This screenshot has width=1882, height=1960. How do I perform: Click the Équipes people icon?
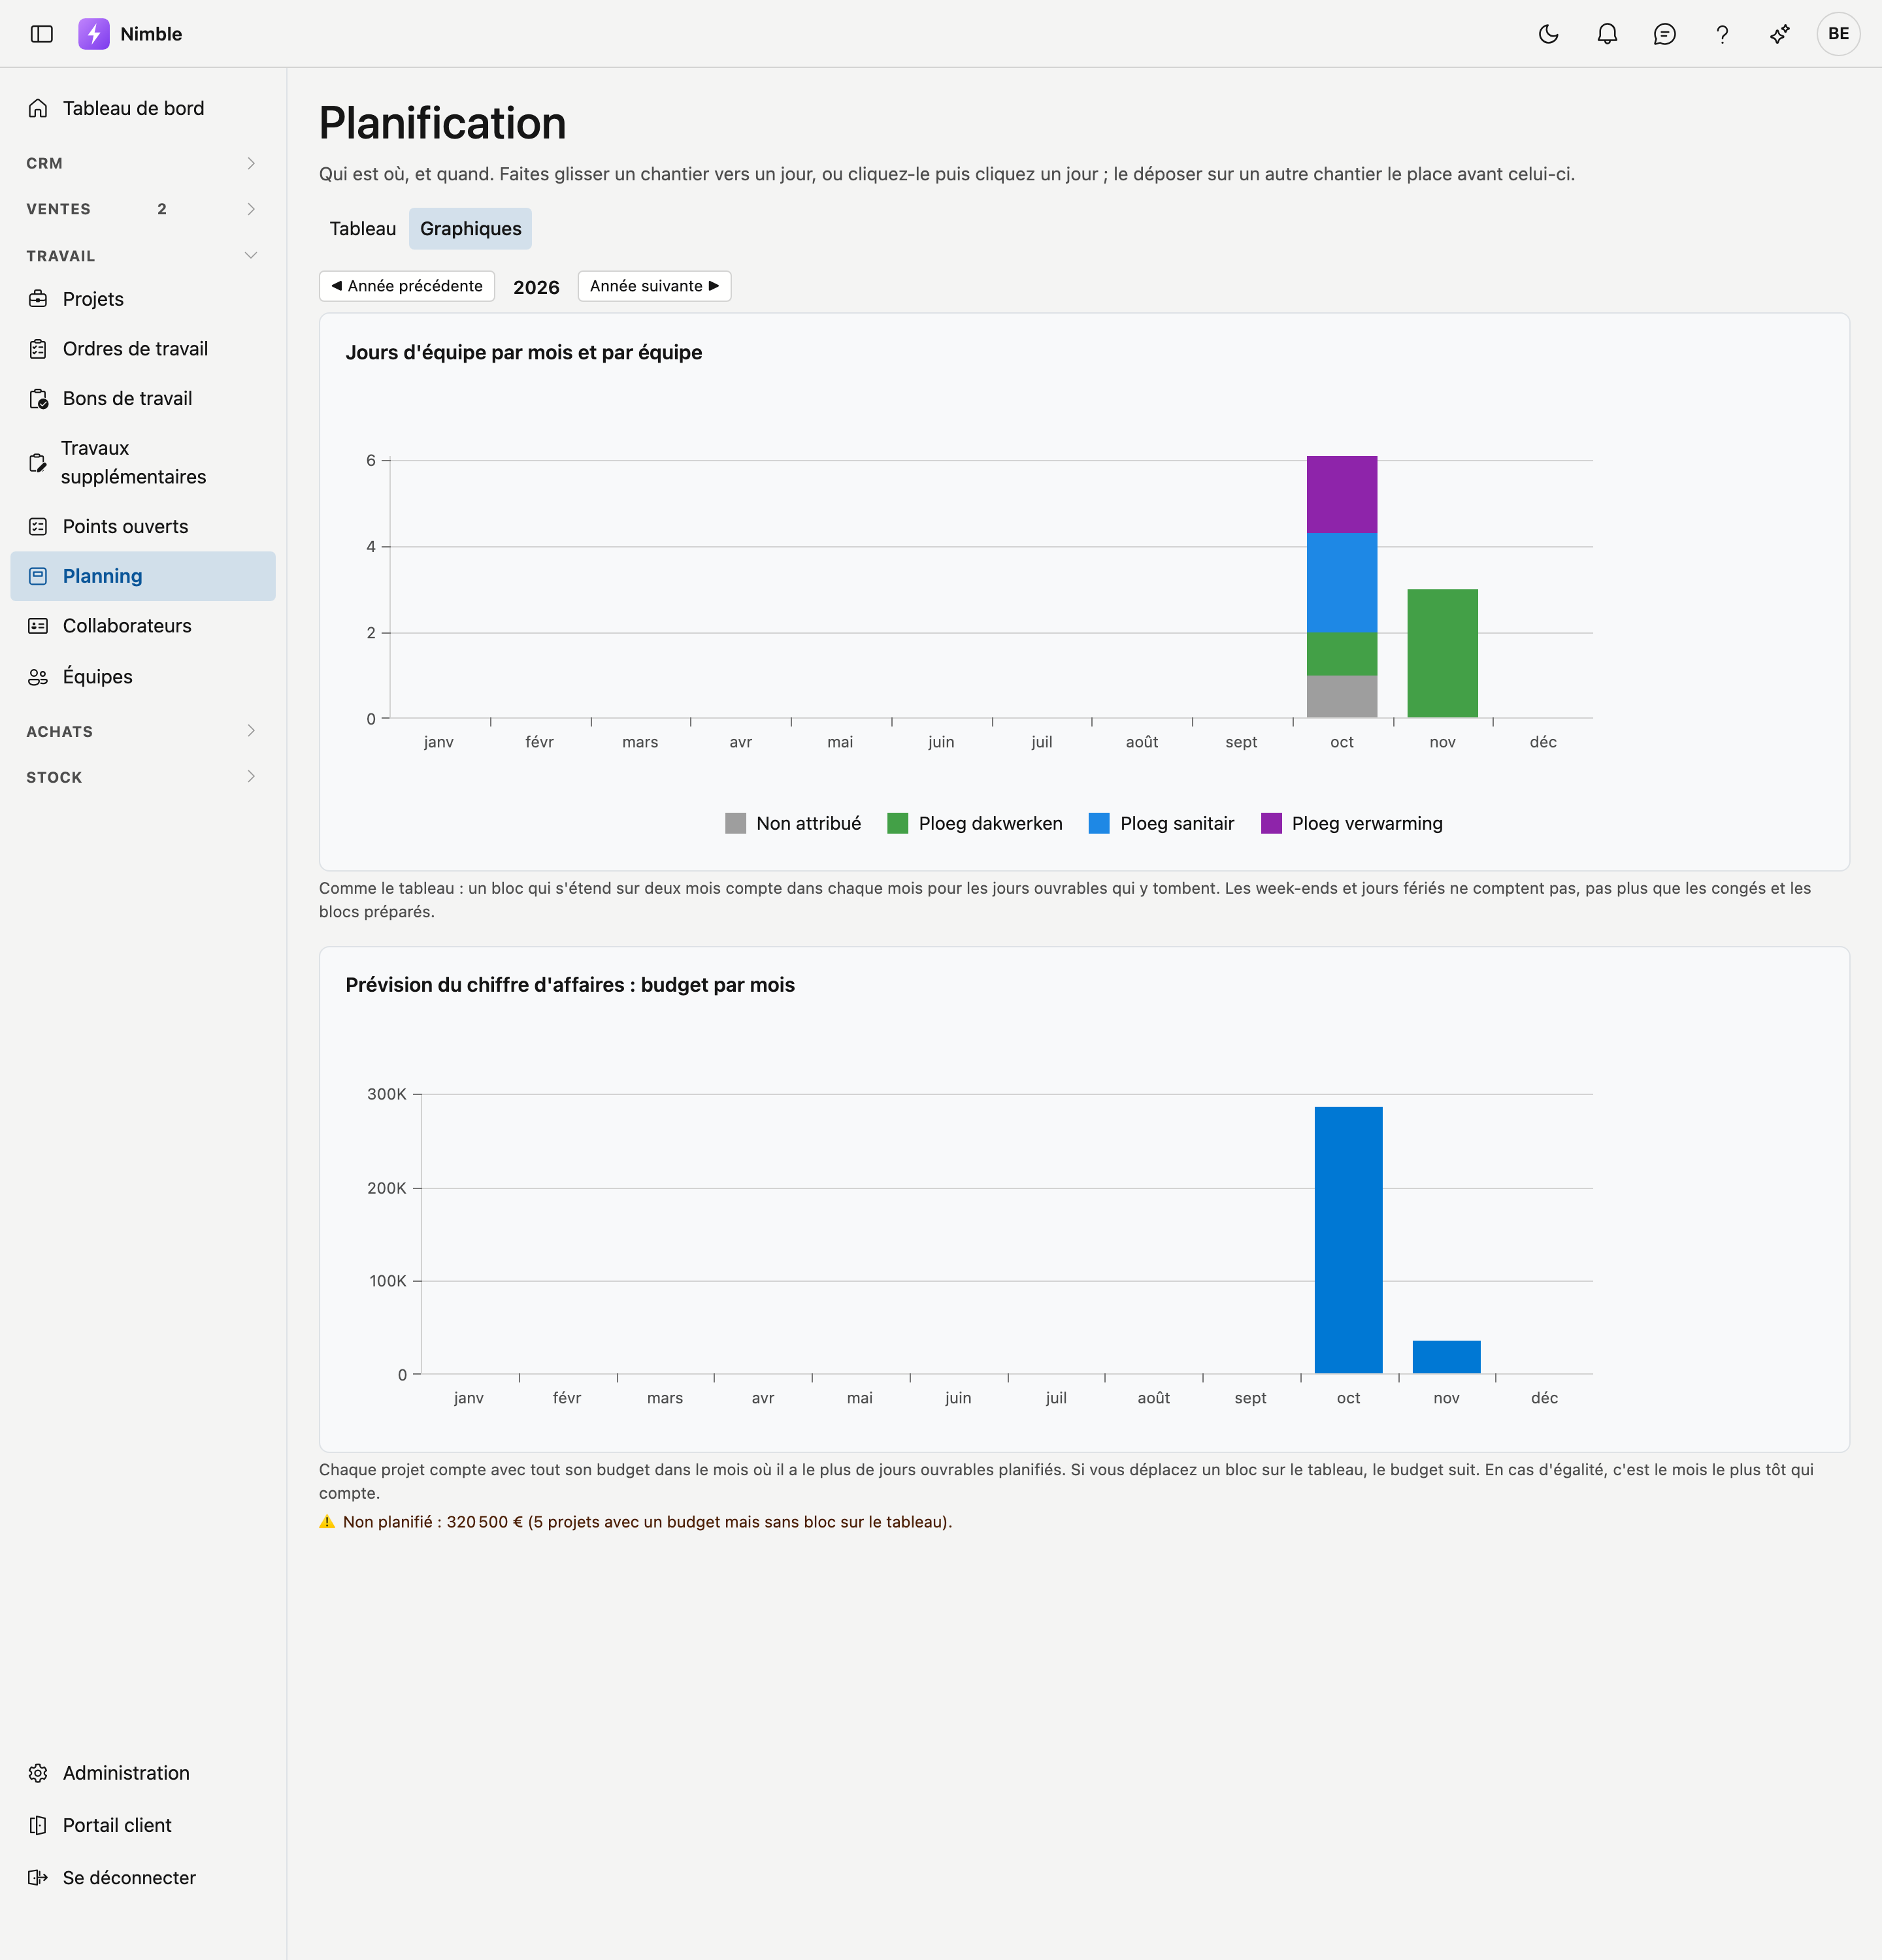tap(38, 677)
